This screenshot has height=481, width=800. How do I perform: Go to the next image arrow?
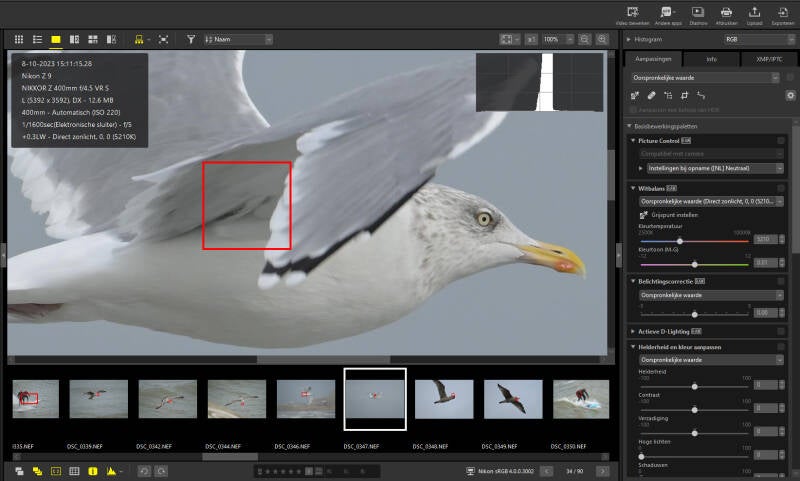pos(603,471)
